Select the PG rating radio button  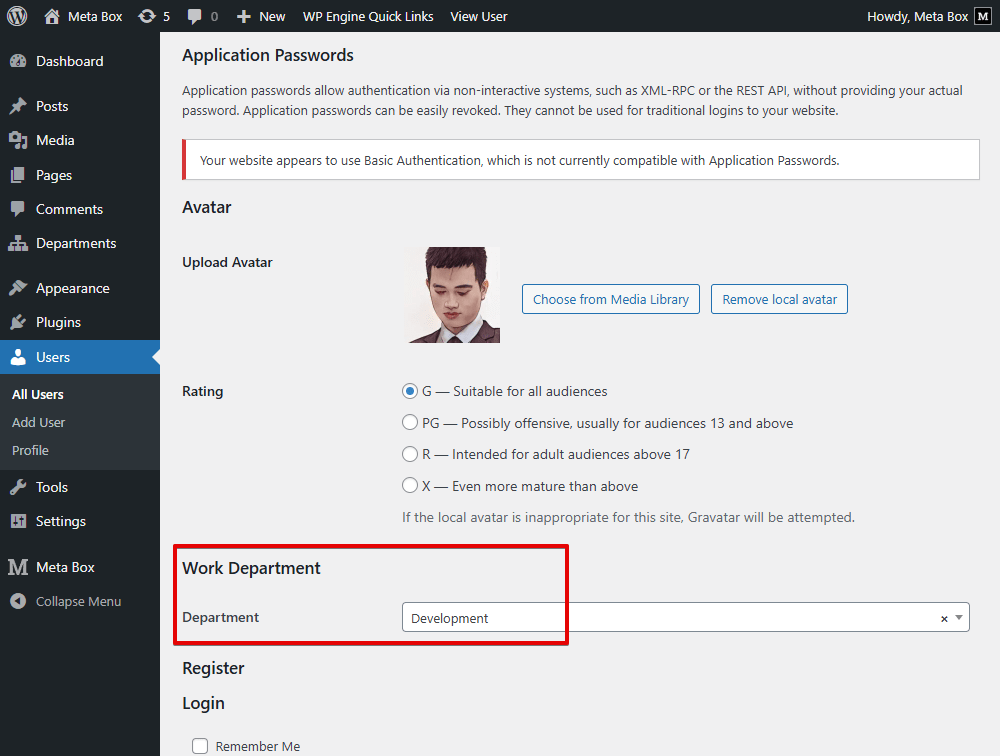(x=410, y=423)
